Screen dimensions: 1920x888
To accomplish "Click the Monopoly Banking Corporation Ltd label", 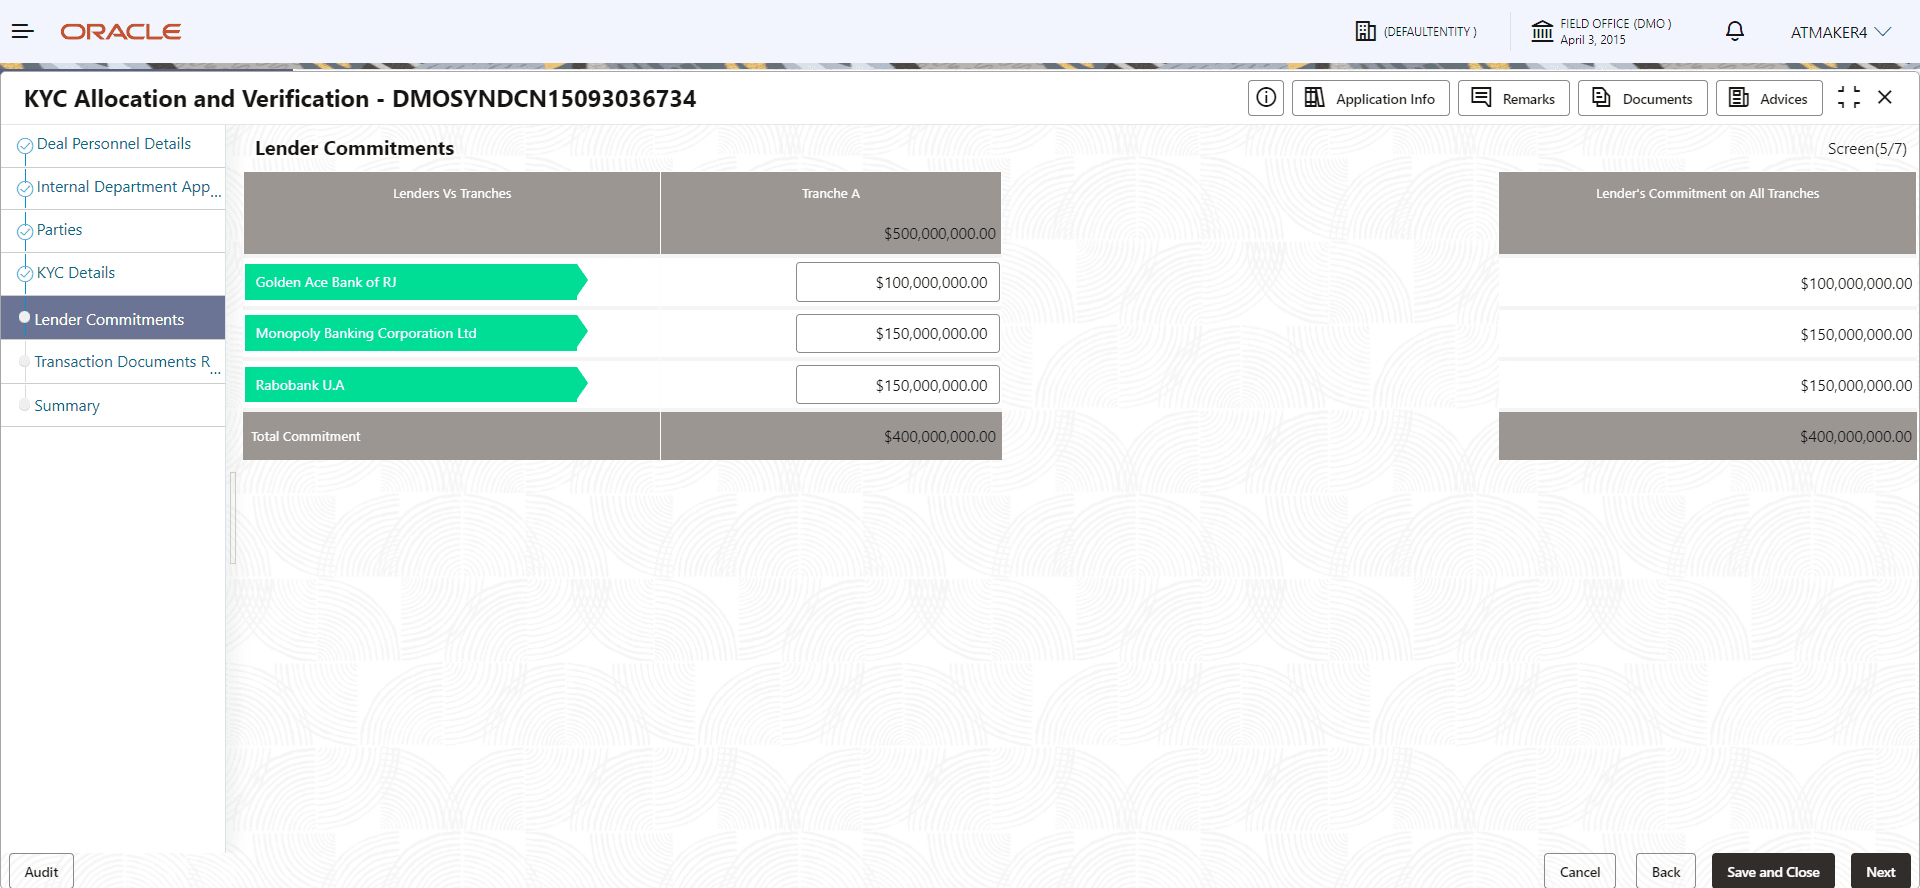I will 415,333.
